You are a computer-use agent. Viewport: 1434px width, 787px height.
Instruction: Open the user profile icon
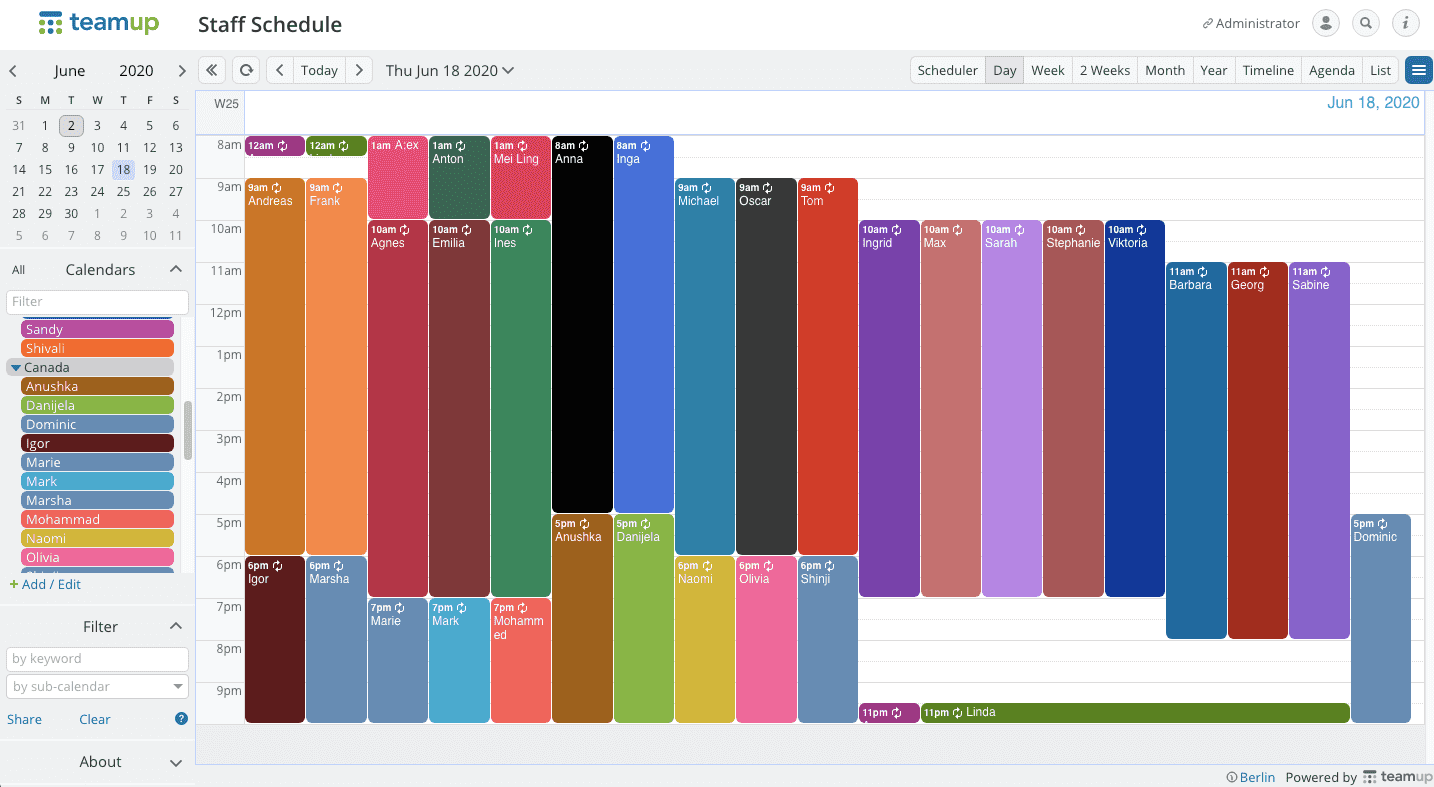(x=1325, y=23)
